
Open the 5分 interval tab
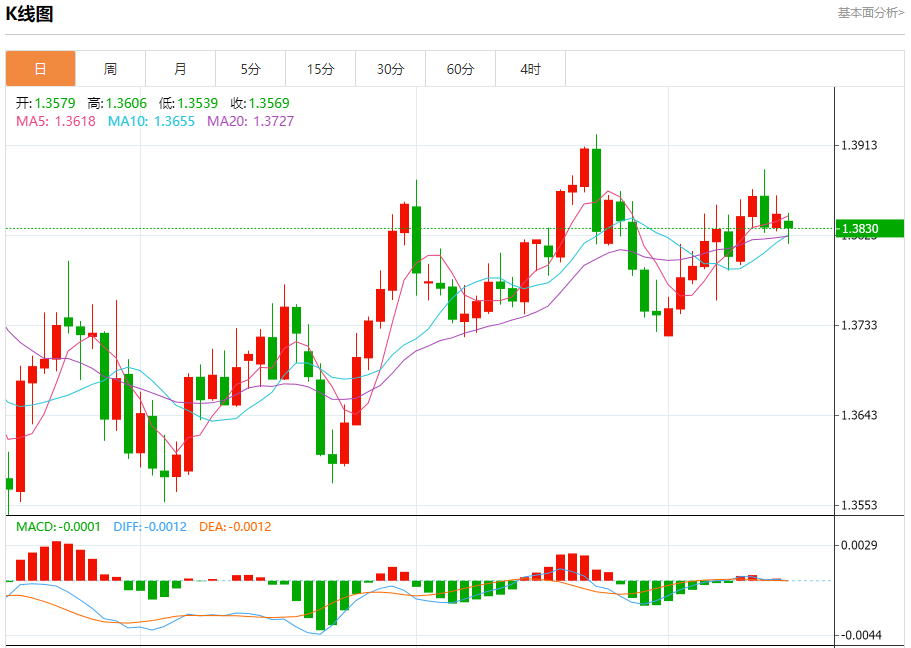[250, 69]
